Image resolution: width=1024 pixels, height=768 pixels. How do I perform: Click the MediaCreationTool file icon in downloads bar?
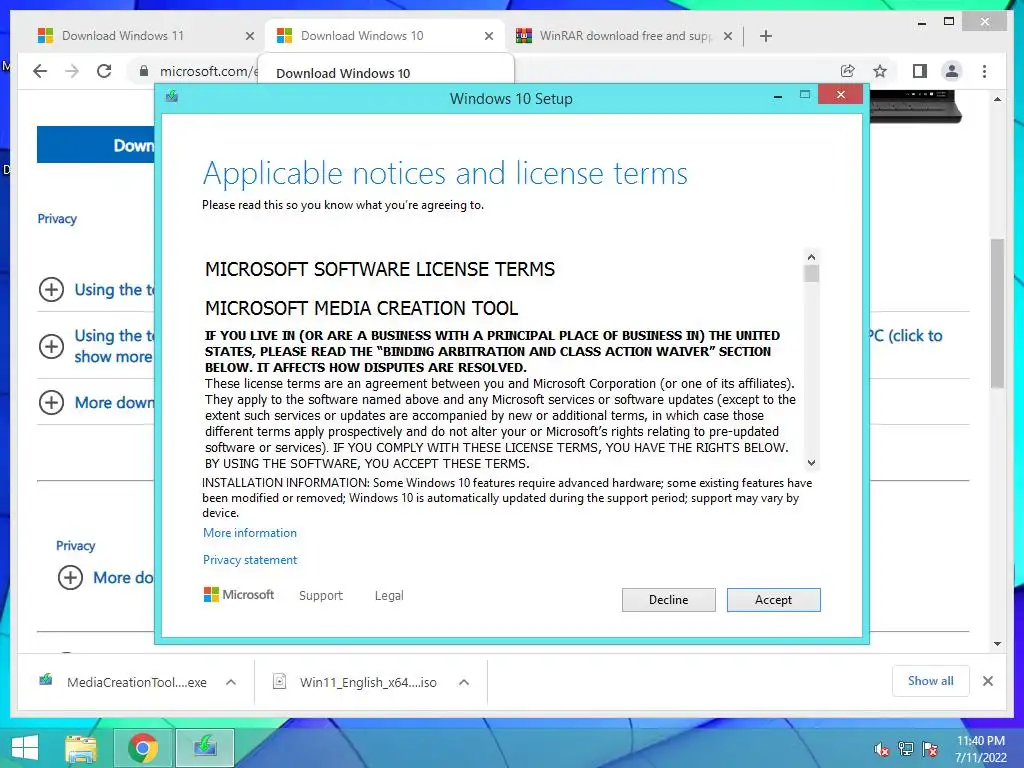click(45, 680)
